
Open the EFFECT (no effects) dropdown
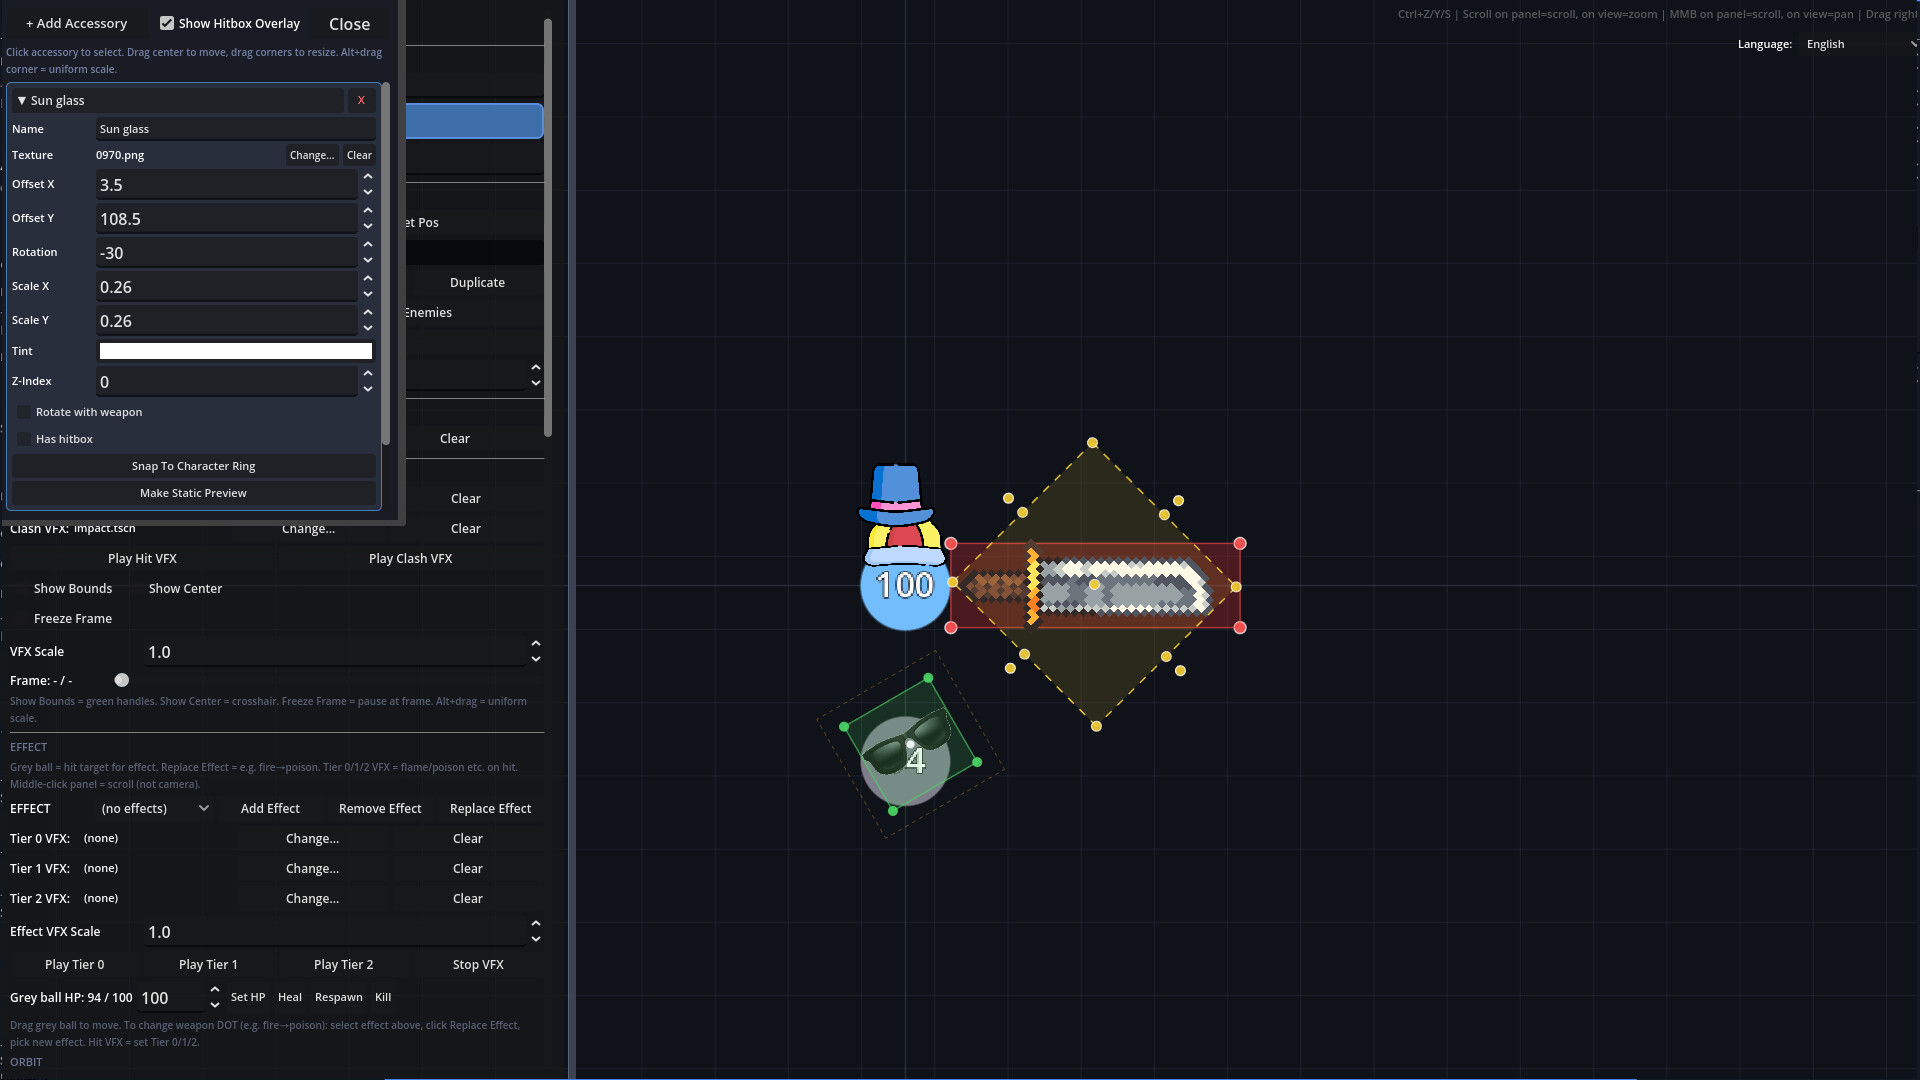pyautogui.click(x=154, y=808)
